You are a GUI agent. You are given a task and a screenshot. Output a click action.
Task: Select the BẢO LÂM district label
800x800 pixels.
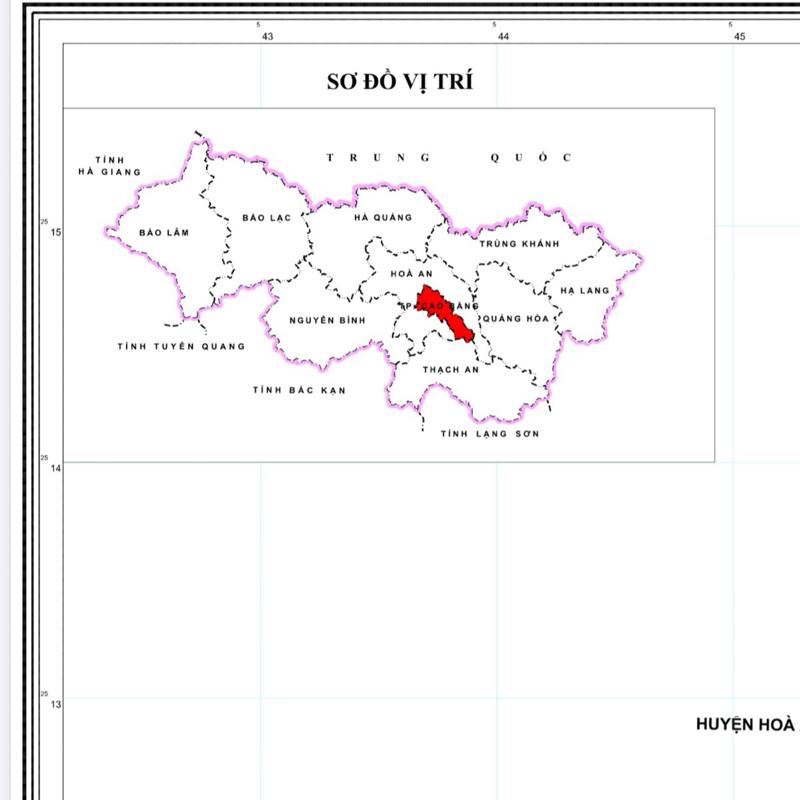[164, 233]
